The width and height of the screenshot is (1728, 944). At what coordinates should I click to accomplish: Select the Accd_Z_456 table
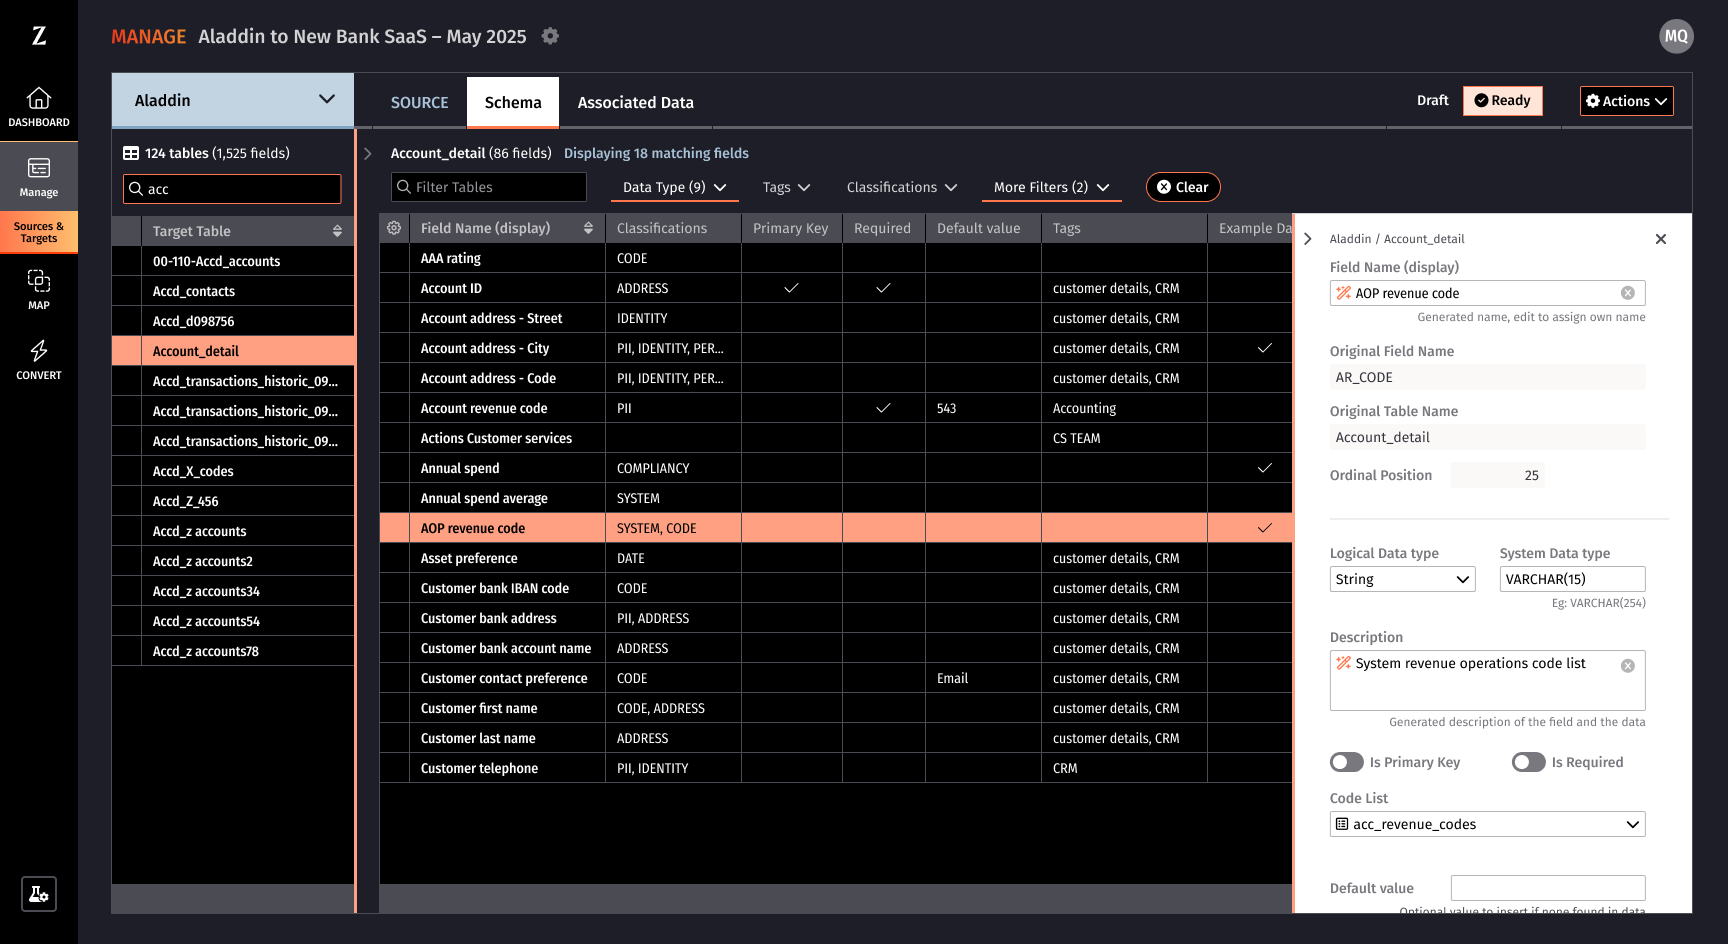pos(233,501)
